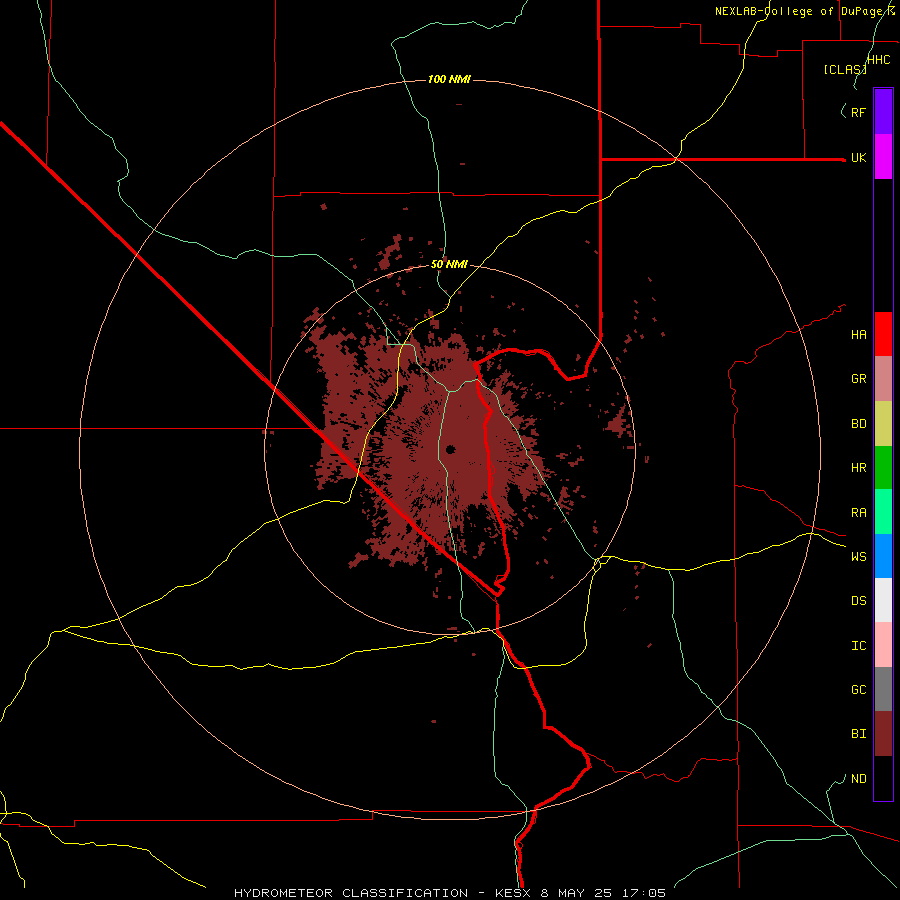Click the DS white legend swatch
The height and width of the screenshot is (900, 900).
tap(883, 600)
